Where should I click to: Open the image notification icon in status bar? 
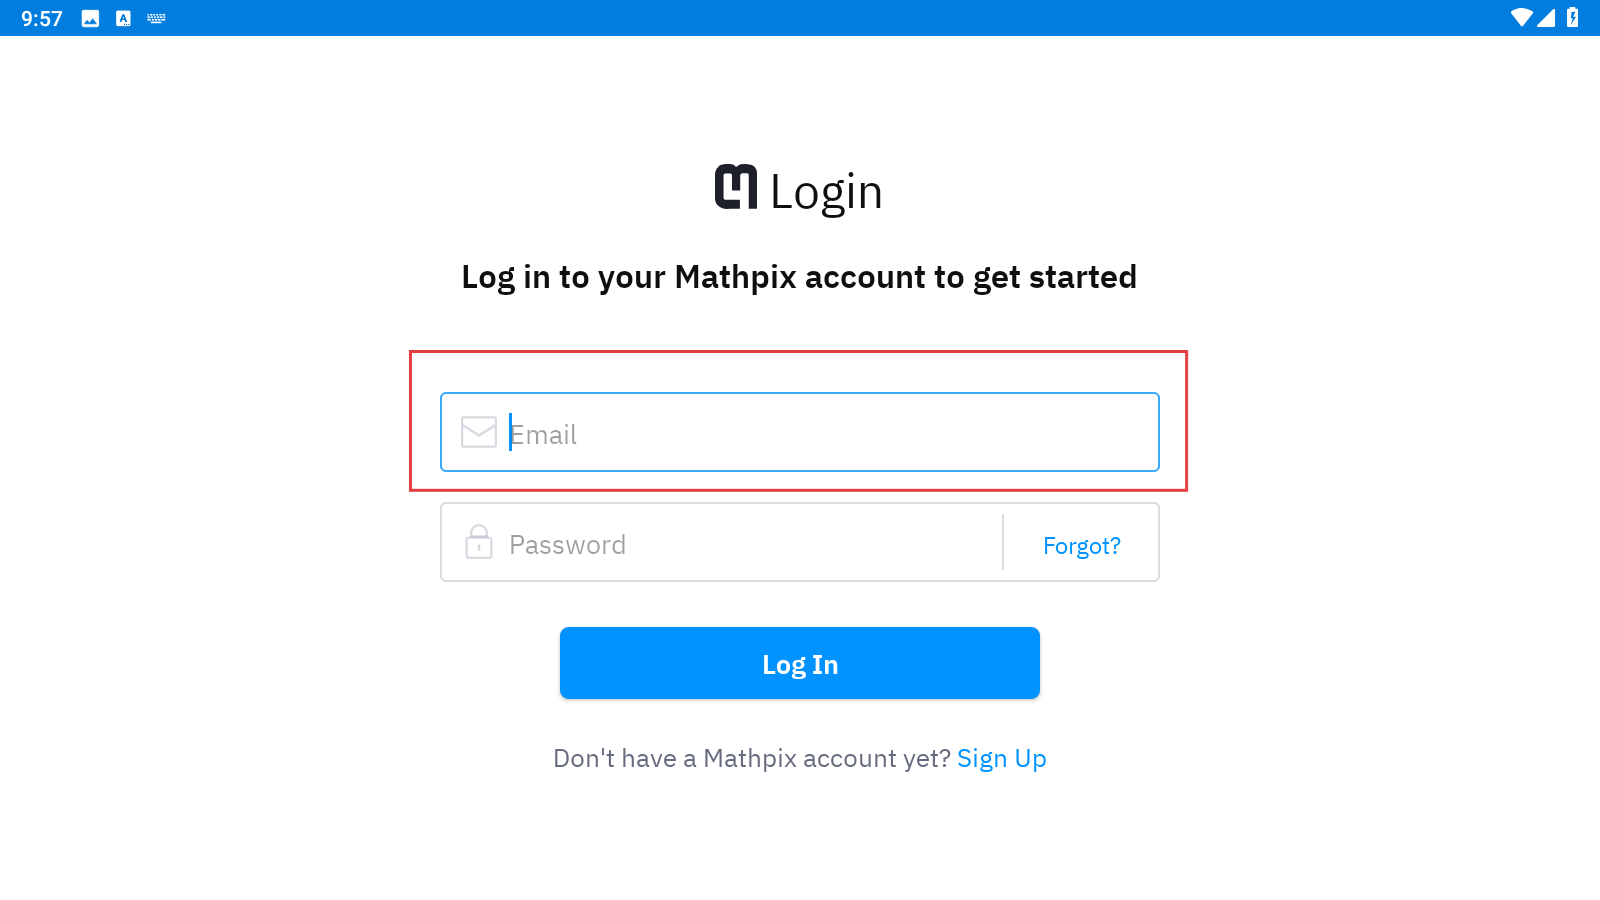(90, 18)
